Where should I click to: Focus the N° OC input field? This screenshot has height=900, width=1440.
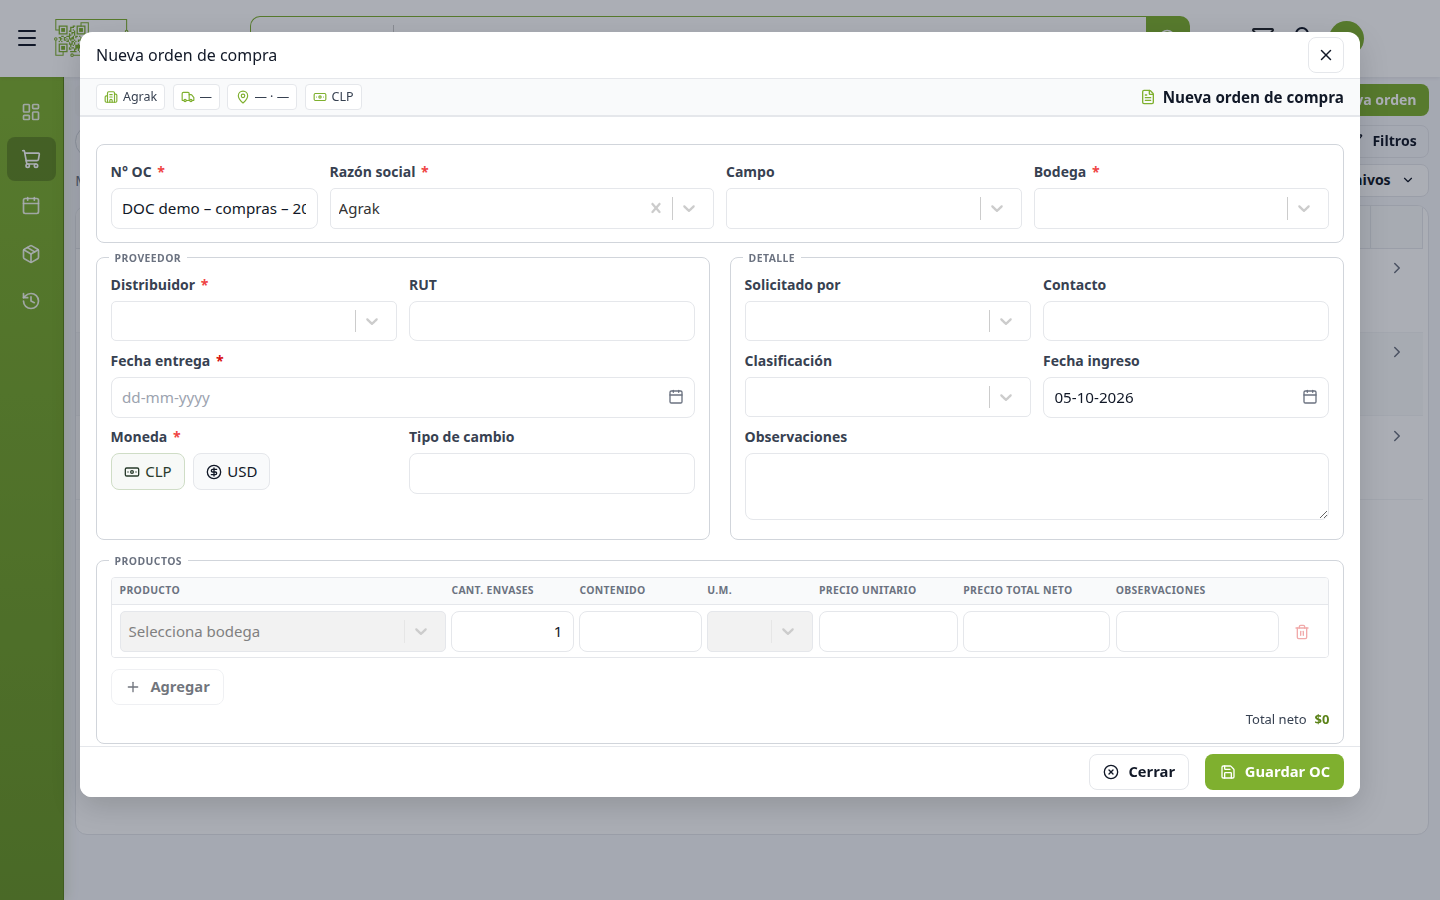[214, 209]
